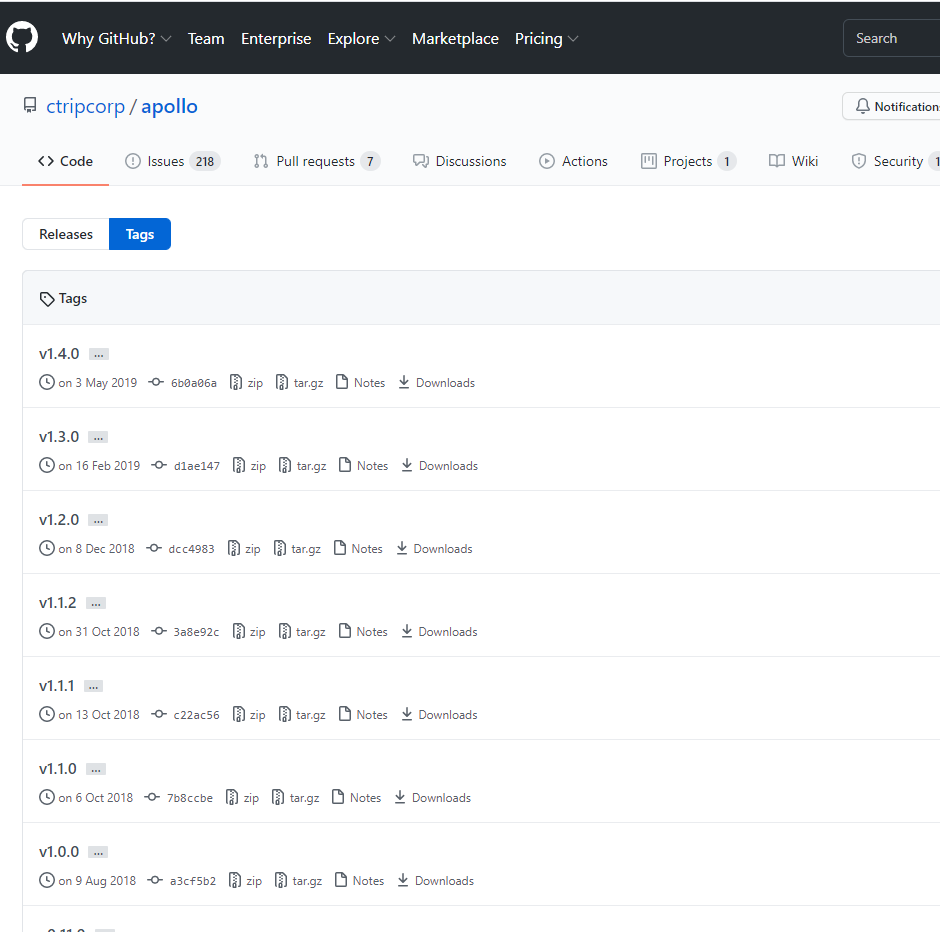Image resolution: width=940 pixels, height=932 pixels.
Task: Focus the Search input field
Action: click(x=893, y=39)
